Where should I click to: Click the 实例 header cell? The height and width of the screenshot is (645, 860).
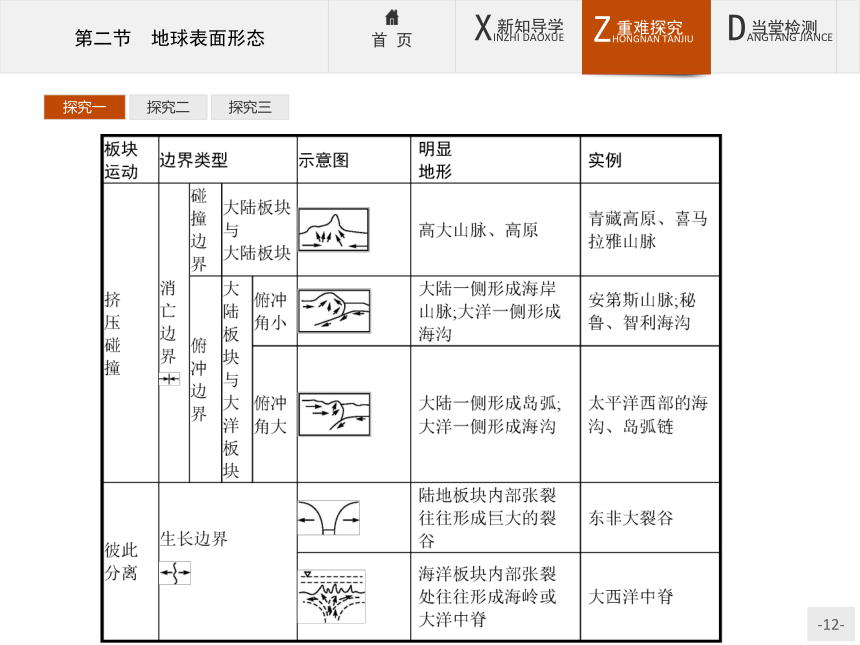[x=650, y=160]
